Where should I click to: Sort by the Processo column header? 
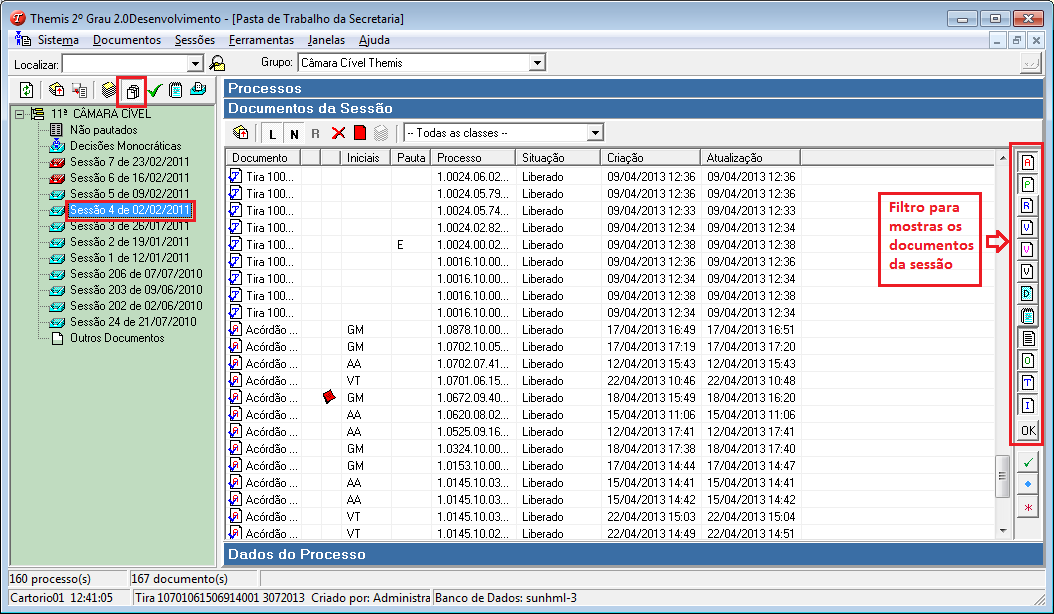coord(474,158)
